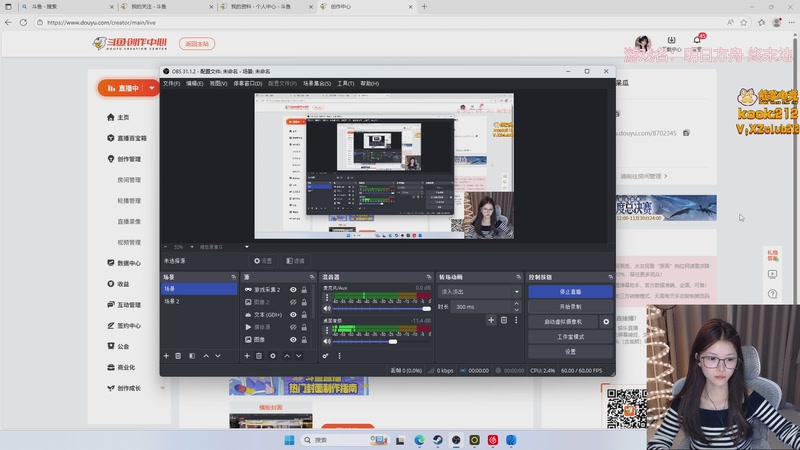Open 编辑(E) menu in OBS

[194, 84]
